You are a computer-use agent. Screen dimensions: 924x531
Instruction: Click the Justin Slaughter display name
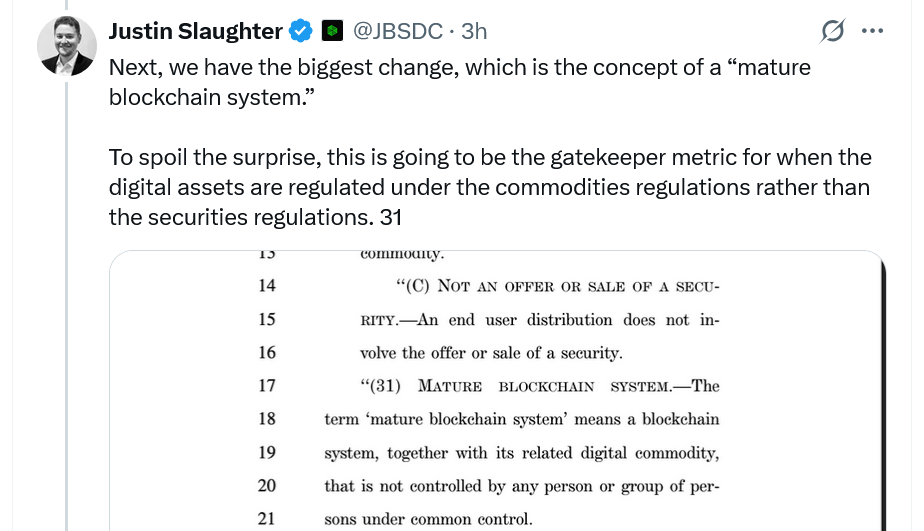pos(195,31)
